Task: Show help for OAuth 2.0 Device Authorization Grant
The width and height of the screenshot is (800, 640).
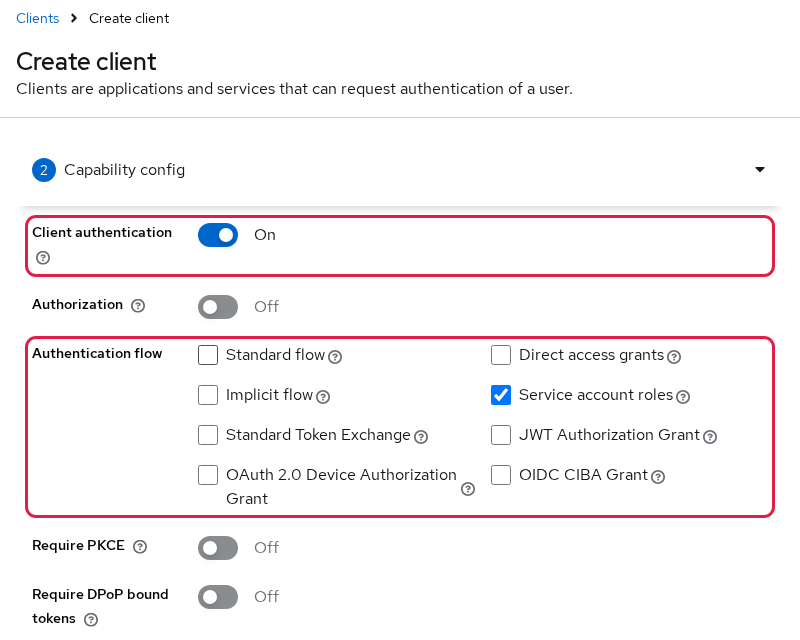Action: pyautogui.click(x=468, y=489)
